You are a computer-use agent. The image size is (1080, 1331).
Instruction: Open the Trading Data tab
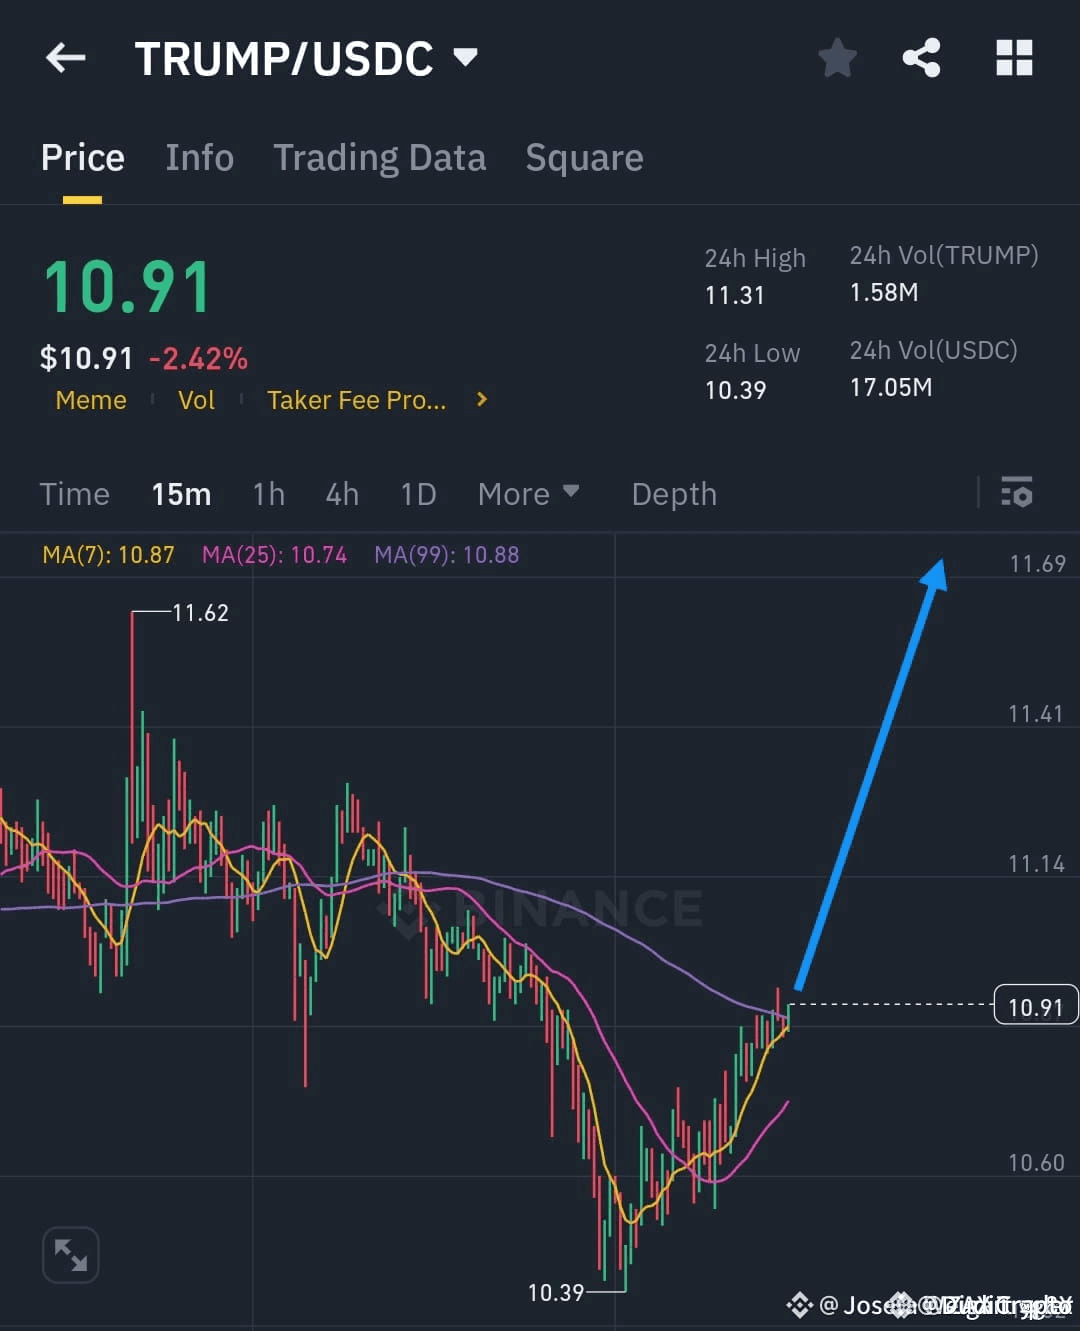pos(380,158)
